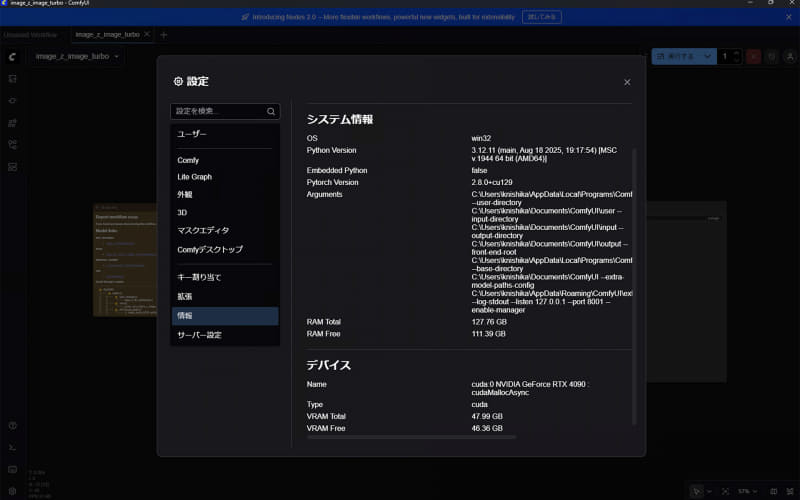Click the 127.76 GB RAM Total value
This screenshot has width=800, height=500.
[489, 322]
